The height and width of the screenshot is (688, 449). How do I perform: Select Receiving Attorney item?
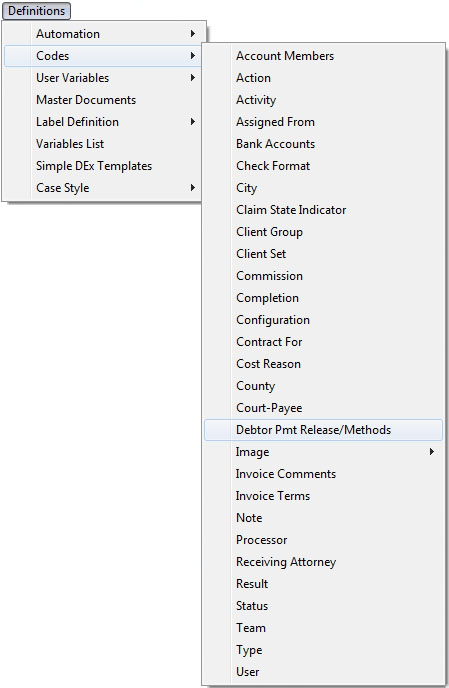[323, 562]
